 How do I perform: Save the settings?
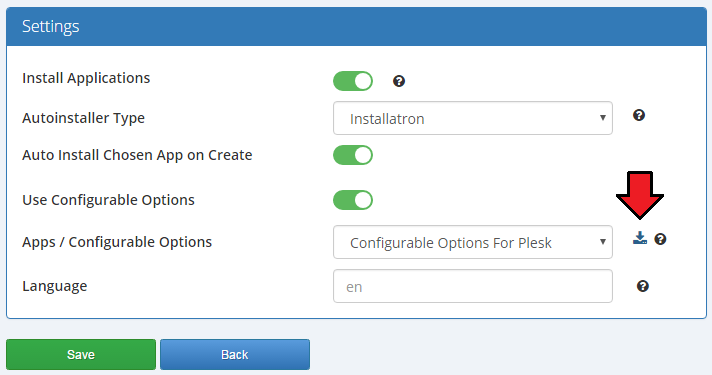click(81, 354)
